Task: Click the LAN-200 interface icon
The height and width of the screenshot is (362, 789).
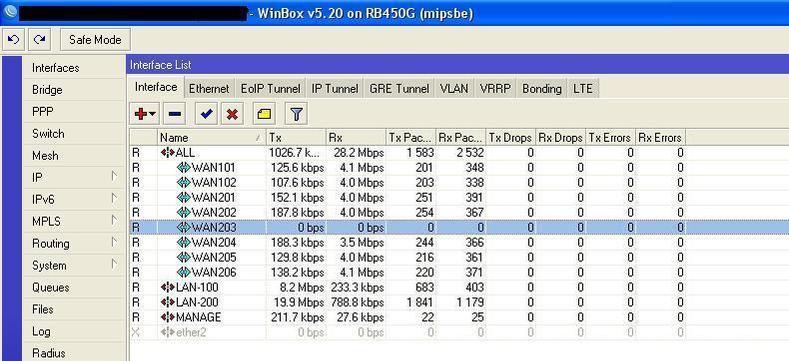Action: click(x=168, y=303)
